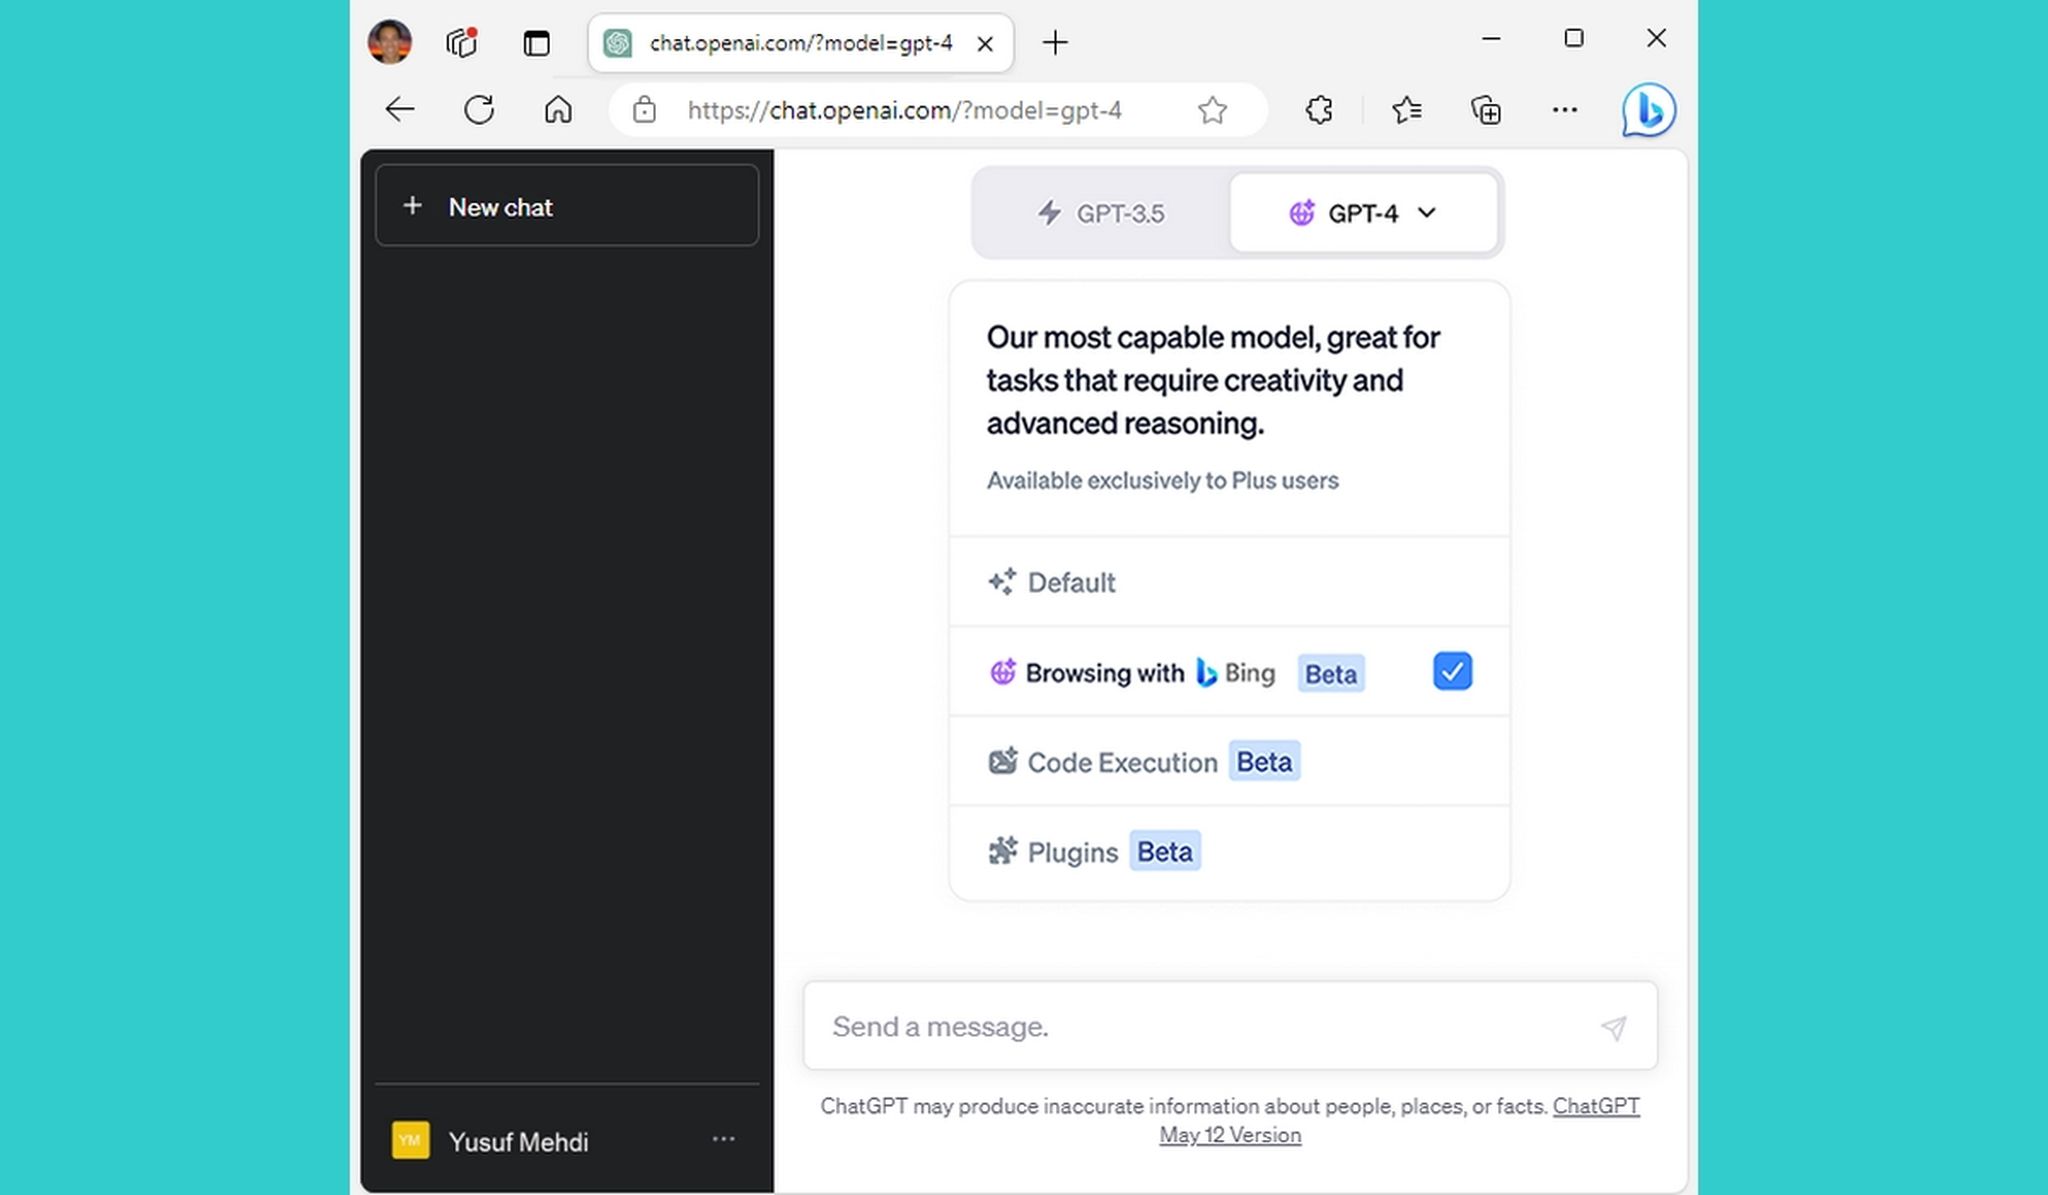Open browser Collections icon

[1486, 110]
